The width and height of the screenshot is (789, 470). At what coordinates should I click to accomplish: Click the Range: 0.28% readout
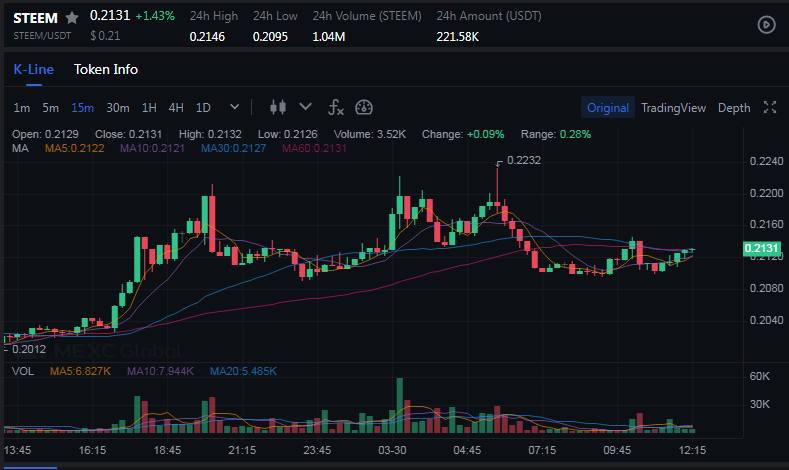(556, 134)
